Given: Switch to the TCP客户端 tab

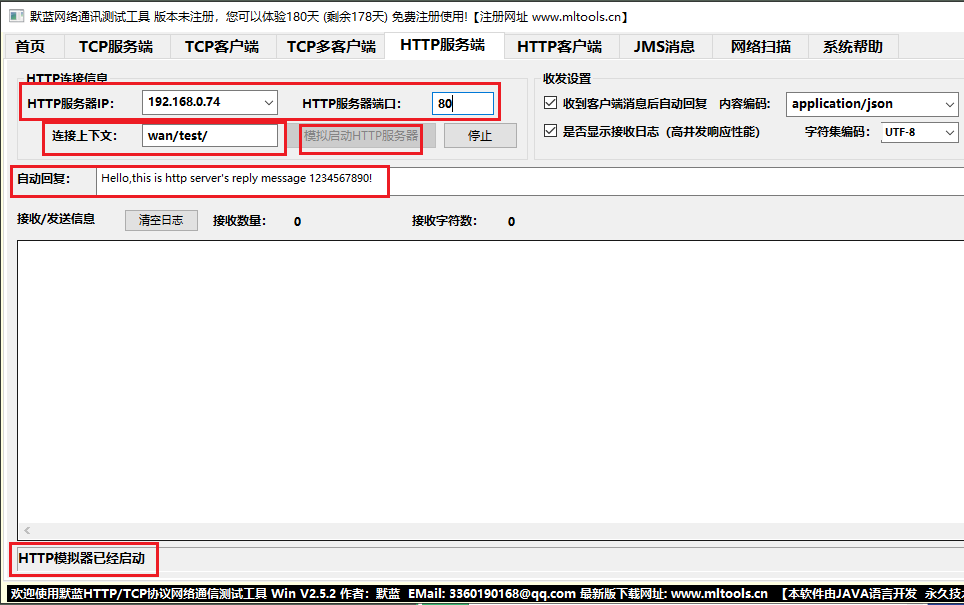Looking at the screenshot, I should pos(222,47).
